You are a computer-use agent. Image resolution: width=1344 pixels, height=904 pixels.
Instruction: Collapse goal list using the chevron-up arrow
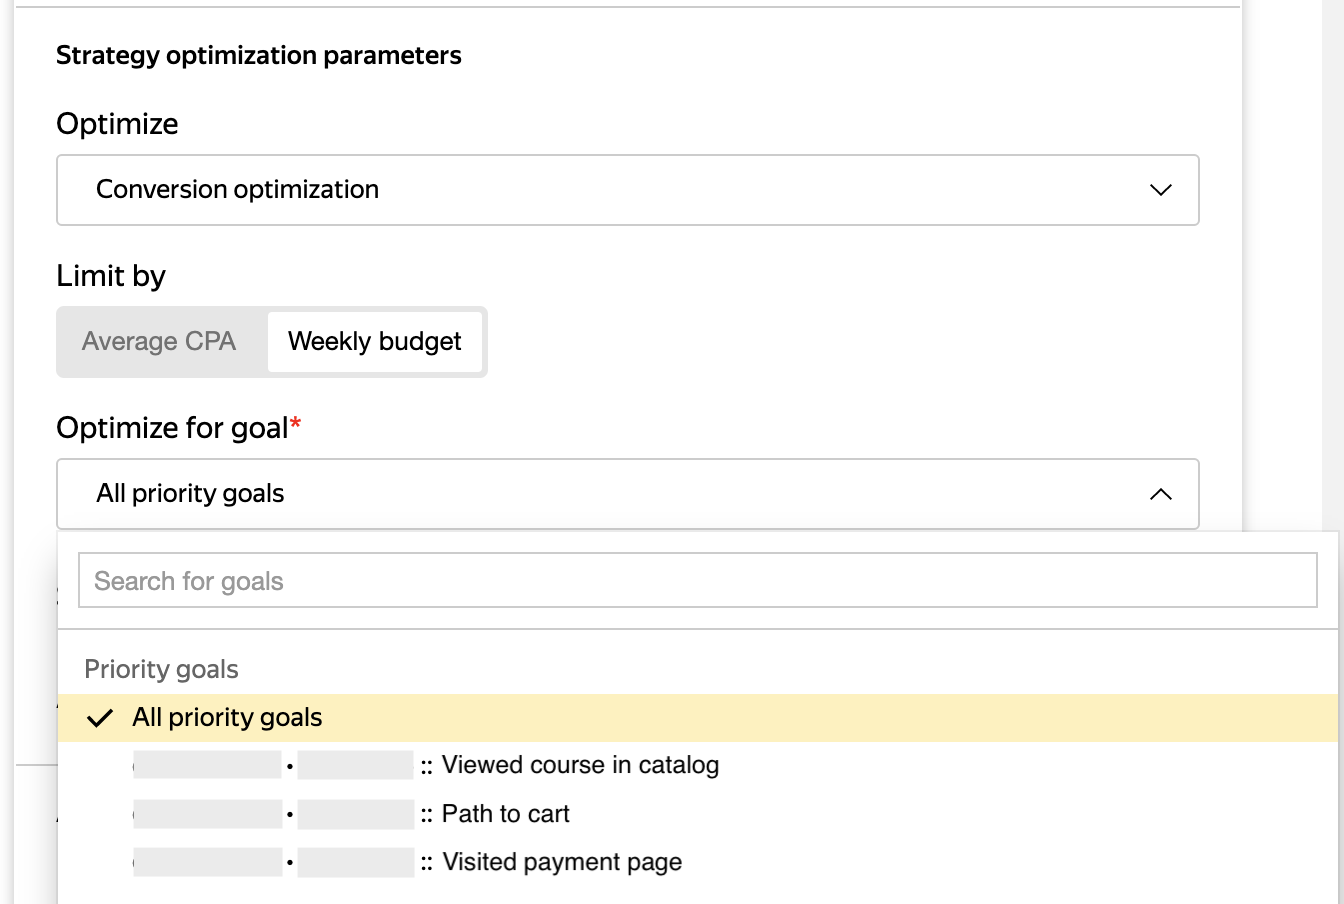pos(1160,494)
